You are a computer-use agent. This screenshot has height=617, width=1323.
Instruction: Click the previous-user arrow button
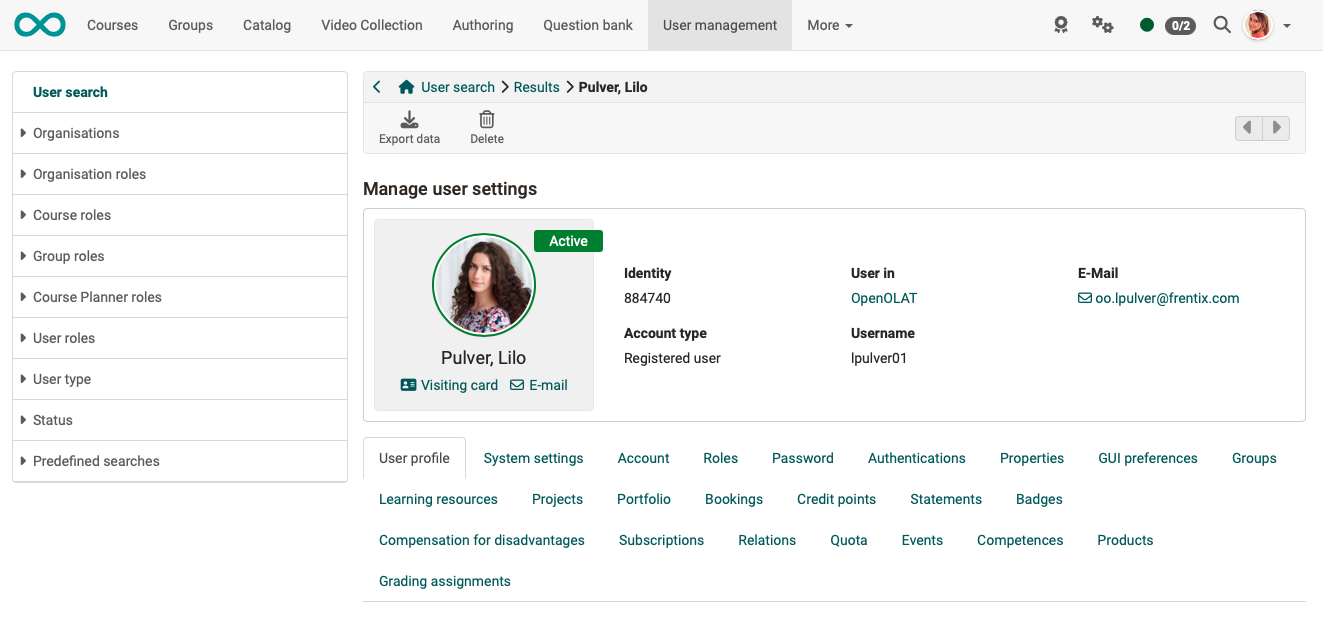pyautogui.click(x=1247, y=128)
